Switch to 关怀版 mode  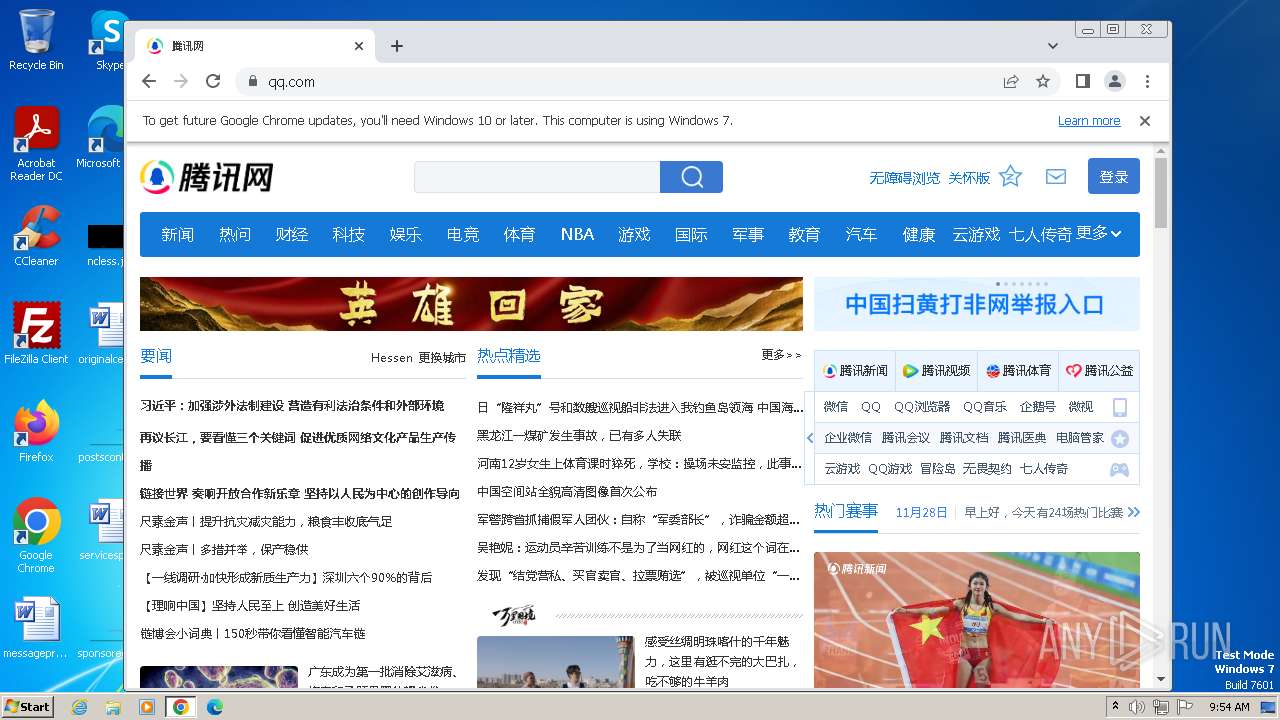coord(969,178)
